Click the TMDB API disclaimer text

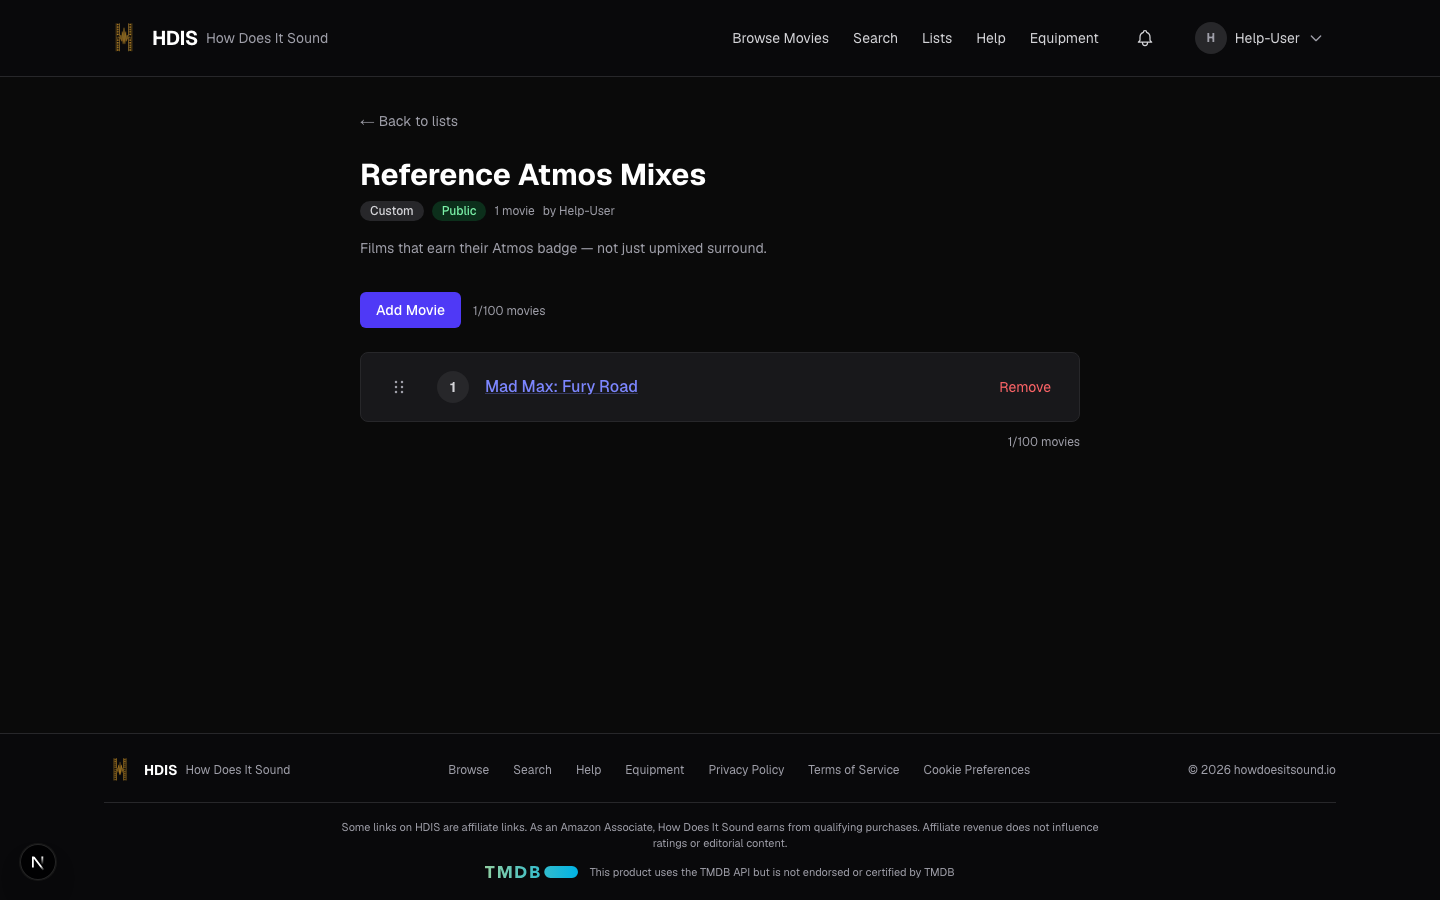[x=772, y=872]
